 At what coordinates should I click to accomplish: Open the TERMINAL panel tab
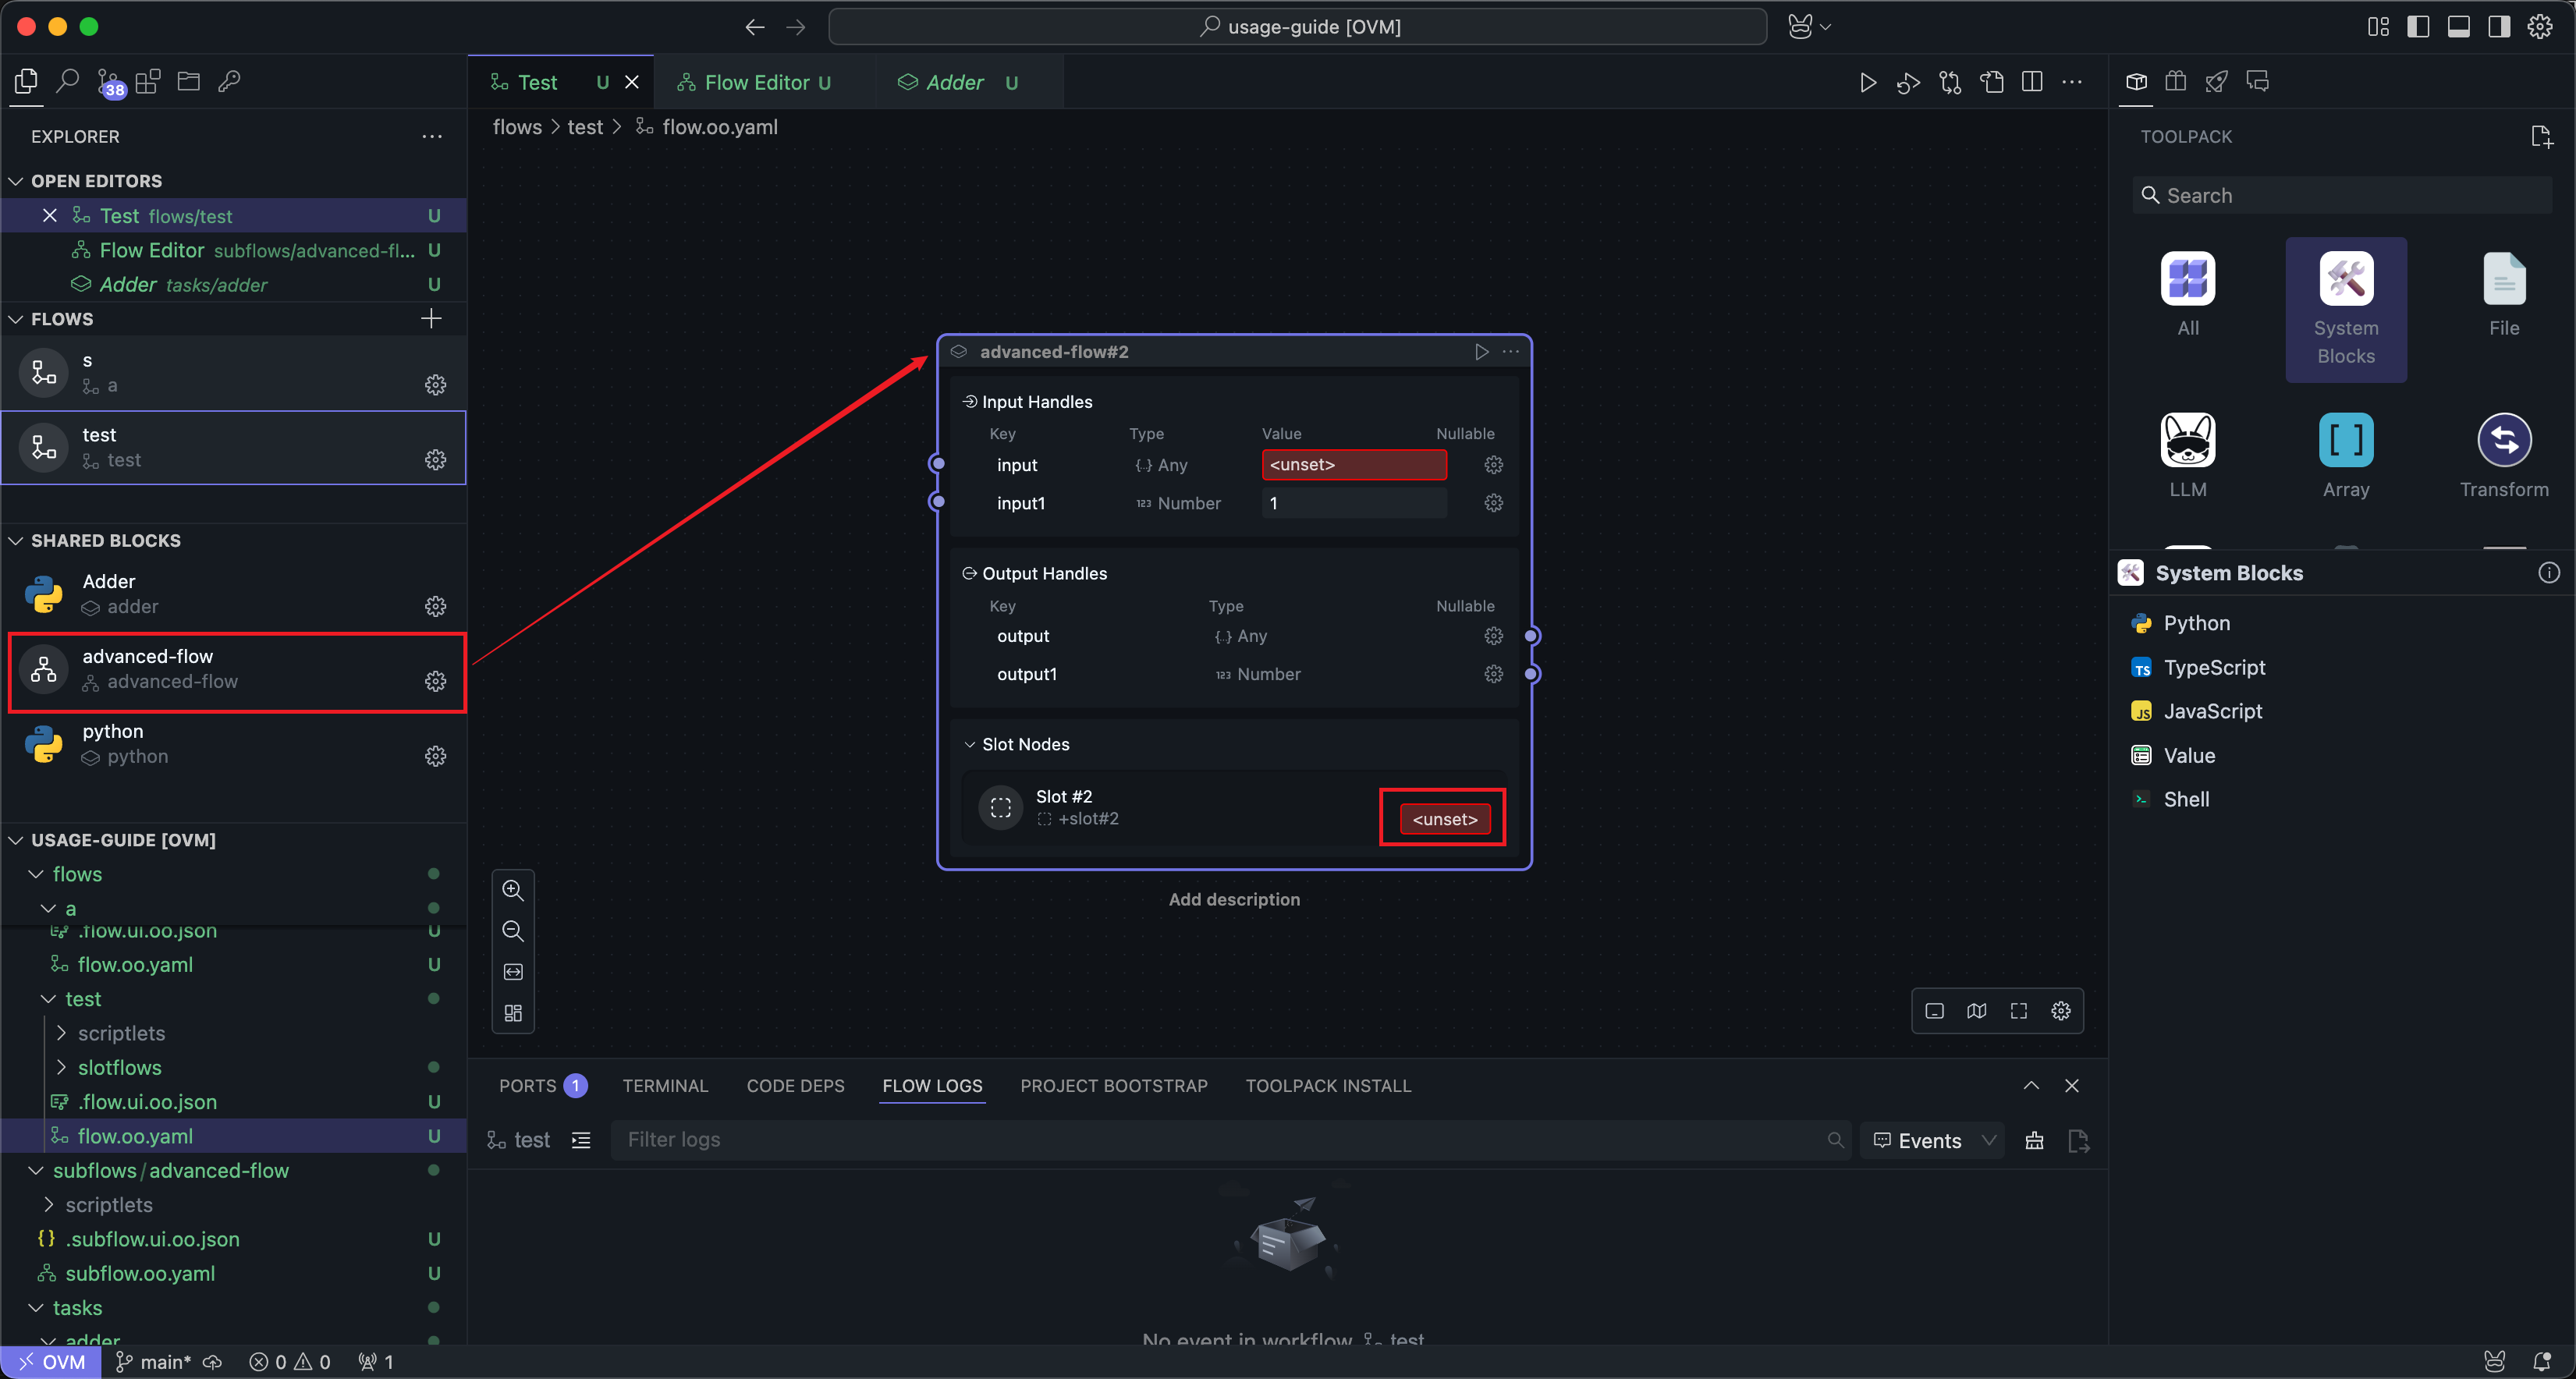pos(665,1086)
